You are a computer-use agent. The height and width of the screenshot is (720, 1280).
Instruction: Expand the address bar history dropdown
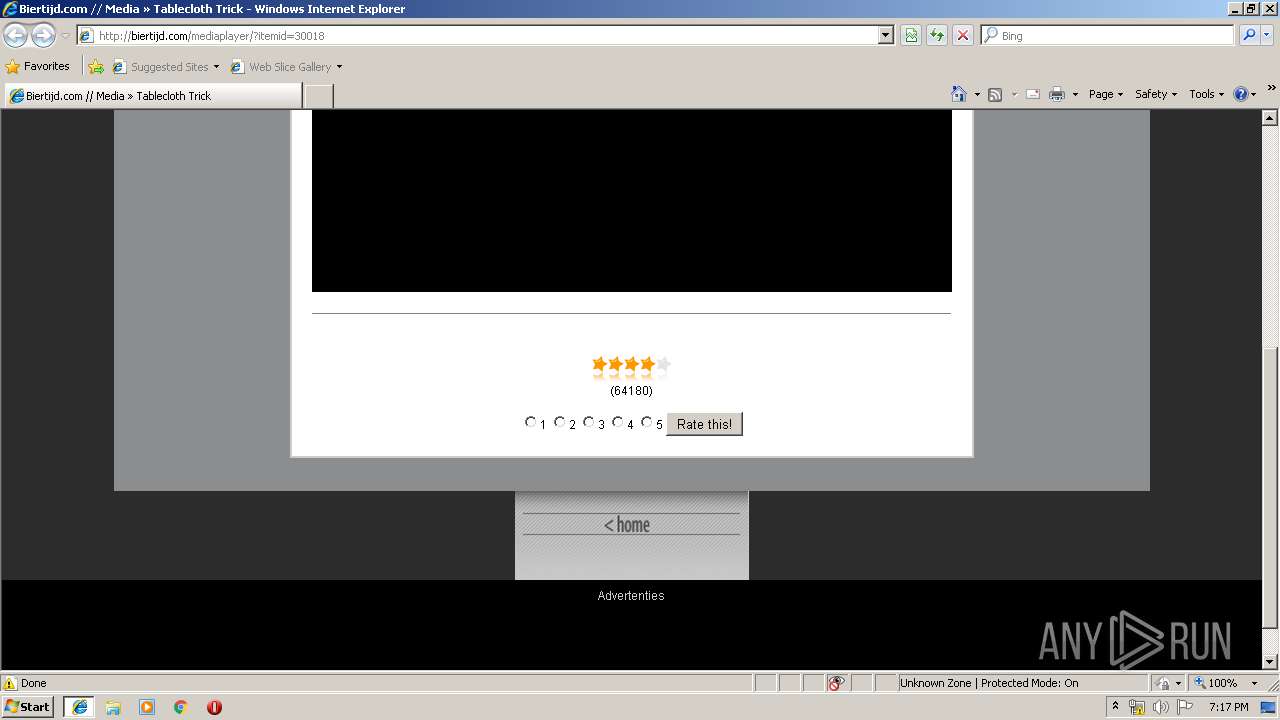(886, 35)
